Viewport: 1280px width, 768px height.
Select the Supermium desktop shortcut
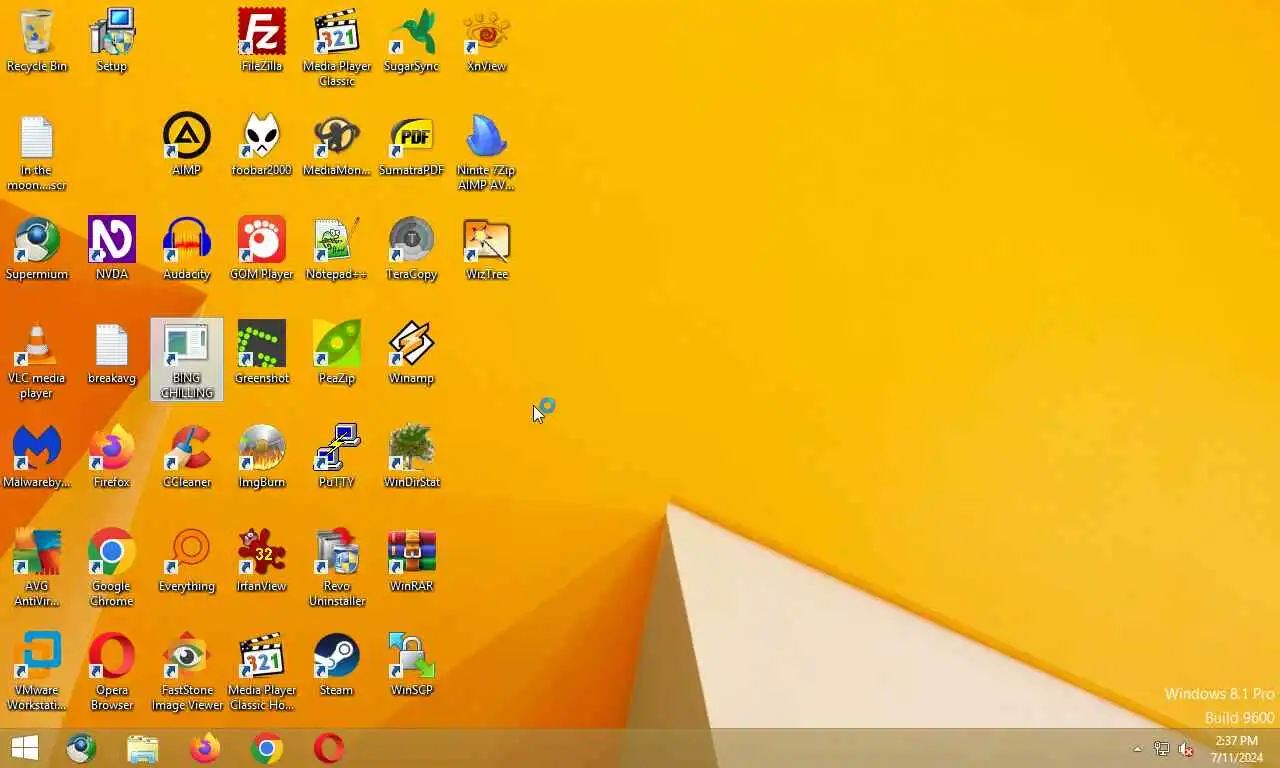(37, 249)
